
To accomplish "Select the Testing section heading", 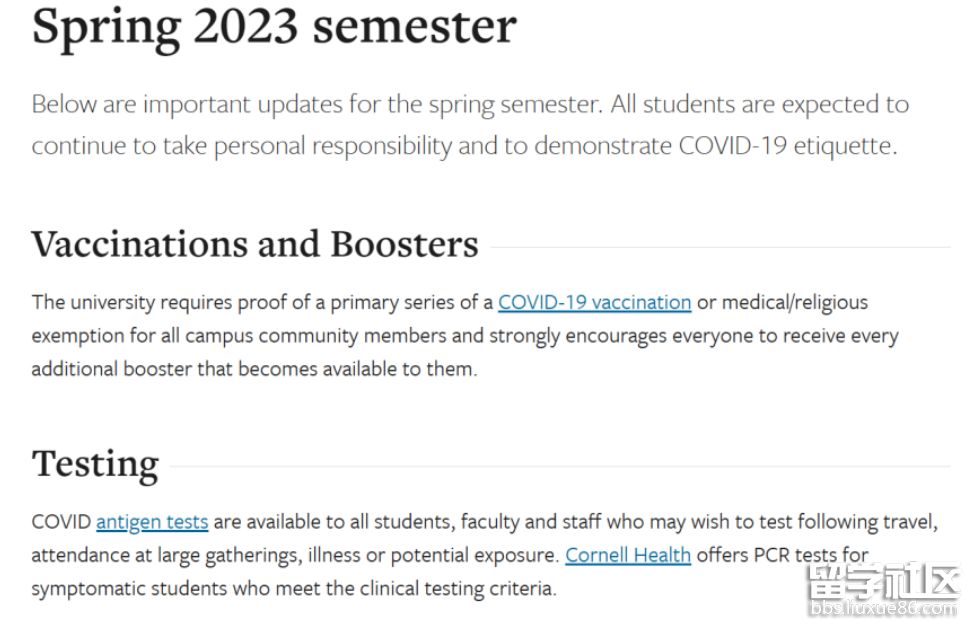I will (x=95, y=464).
